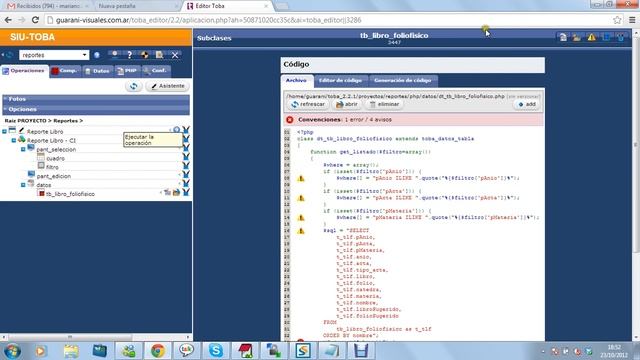Click the phone icon left of reportes dropdown
640x360 pixels.
(8, 55)
